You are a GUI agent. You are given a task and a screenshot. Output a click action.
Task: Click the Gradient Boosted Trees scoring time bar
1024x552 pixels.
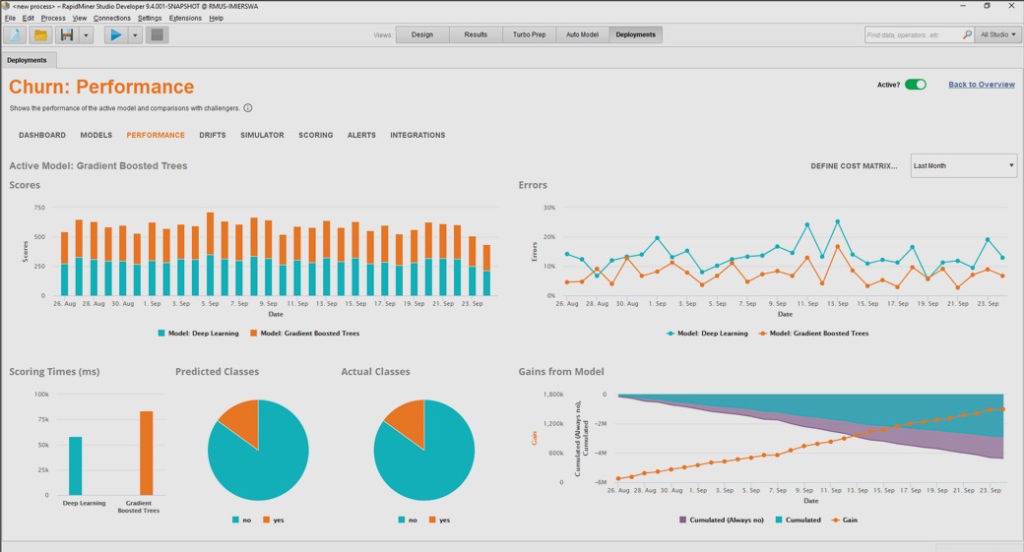pyautogui.click(x=146, y=453)
